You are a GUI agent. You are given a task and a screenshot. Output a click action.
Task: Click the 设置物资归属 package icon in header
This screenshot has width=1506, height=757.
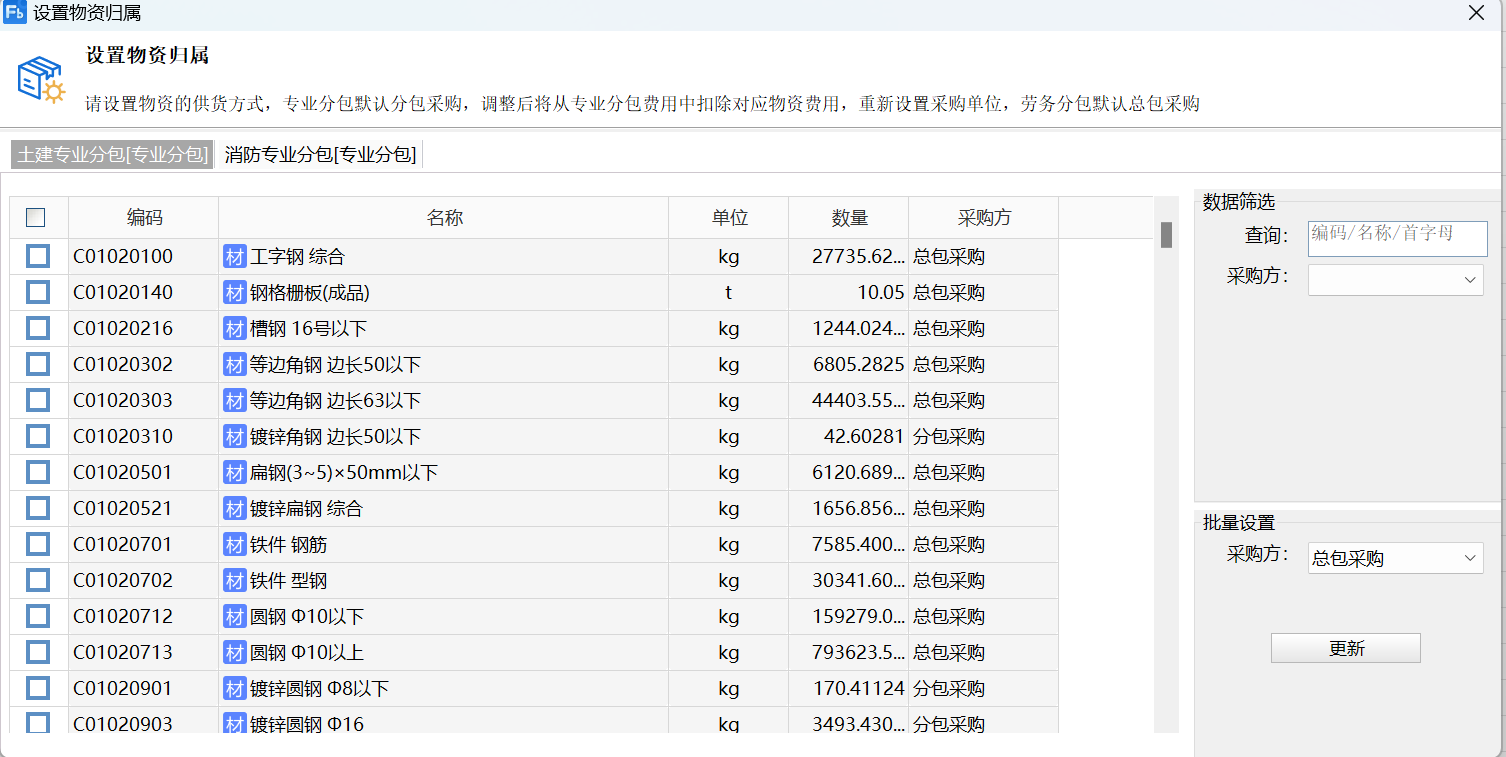click(41, 80)
